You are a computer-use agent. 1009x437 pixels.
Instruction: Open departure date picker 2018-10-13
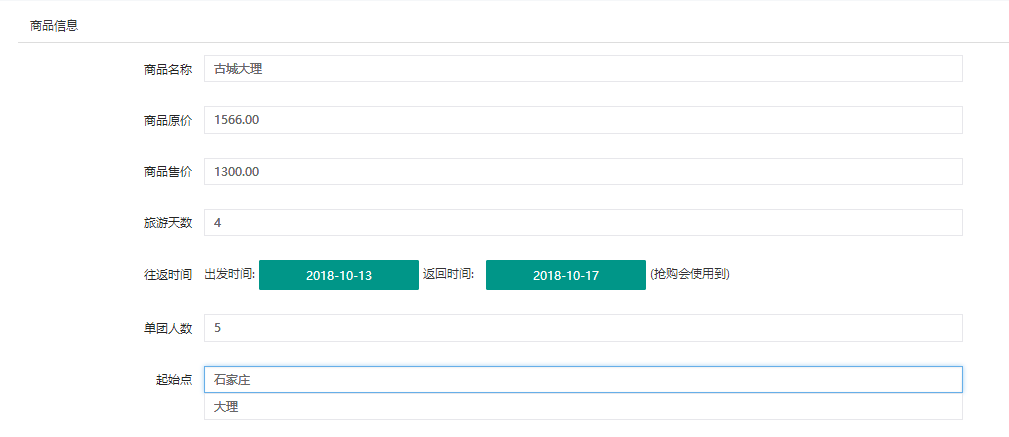[338, 275]
